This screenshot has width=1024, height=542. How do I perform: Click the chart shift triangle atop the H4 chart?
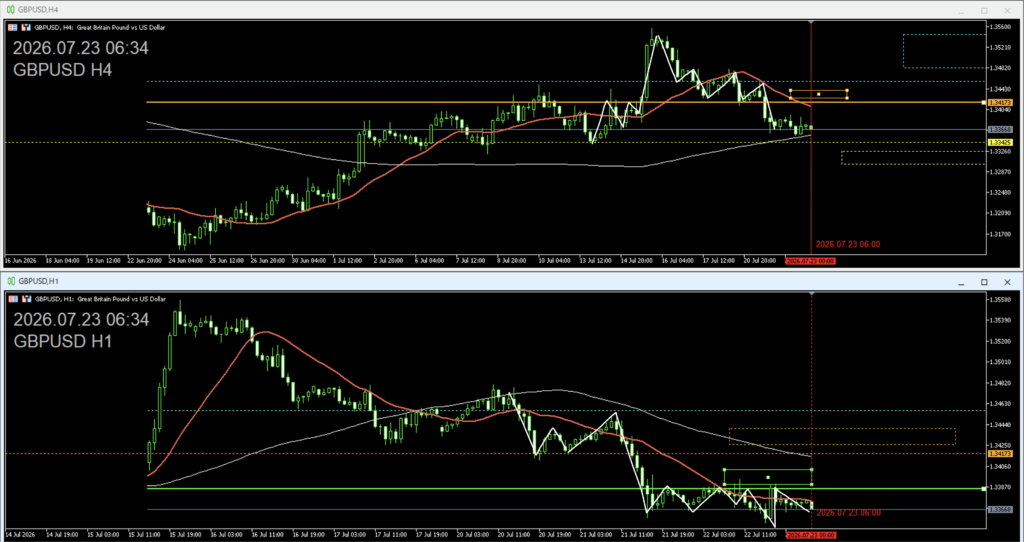click(811, 23)
